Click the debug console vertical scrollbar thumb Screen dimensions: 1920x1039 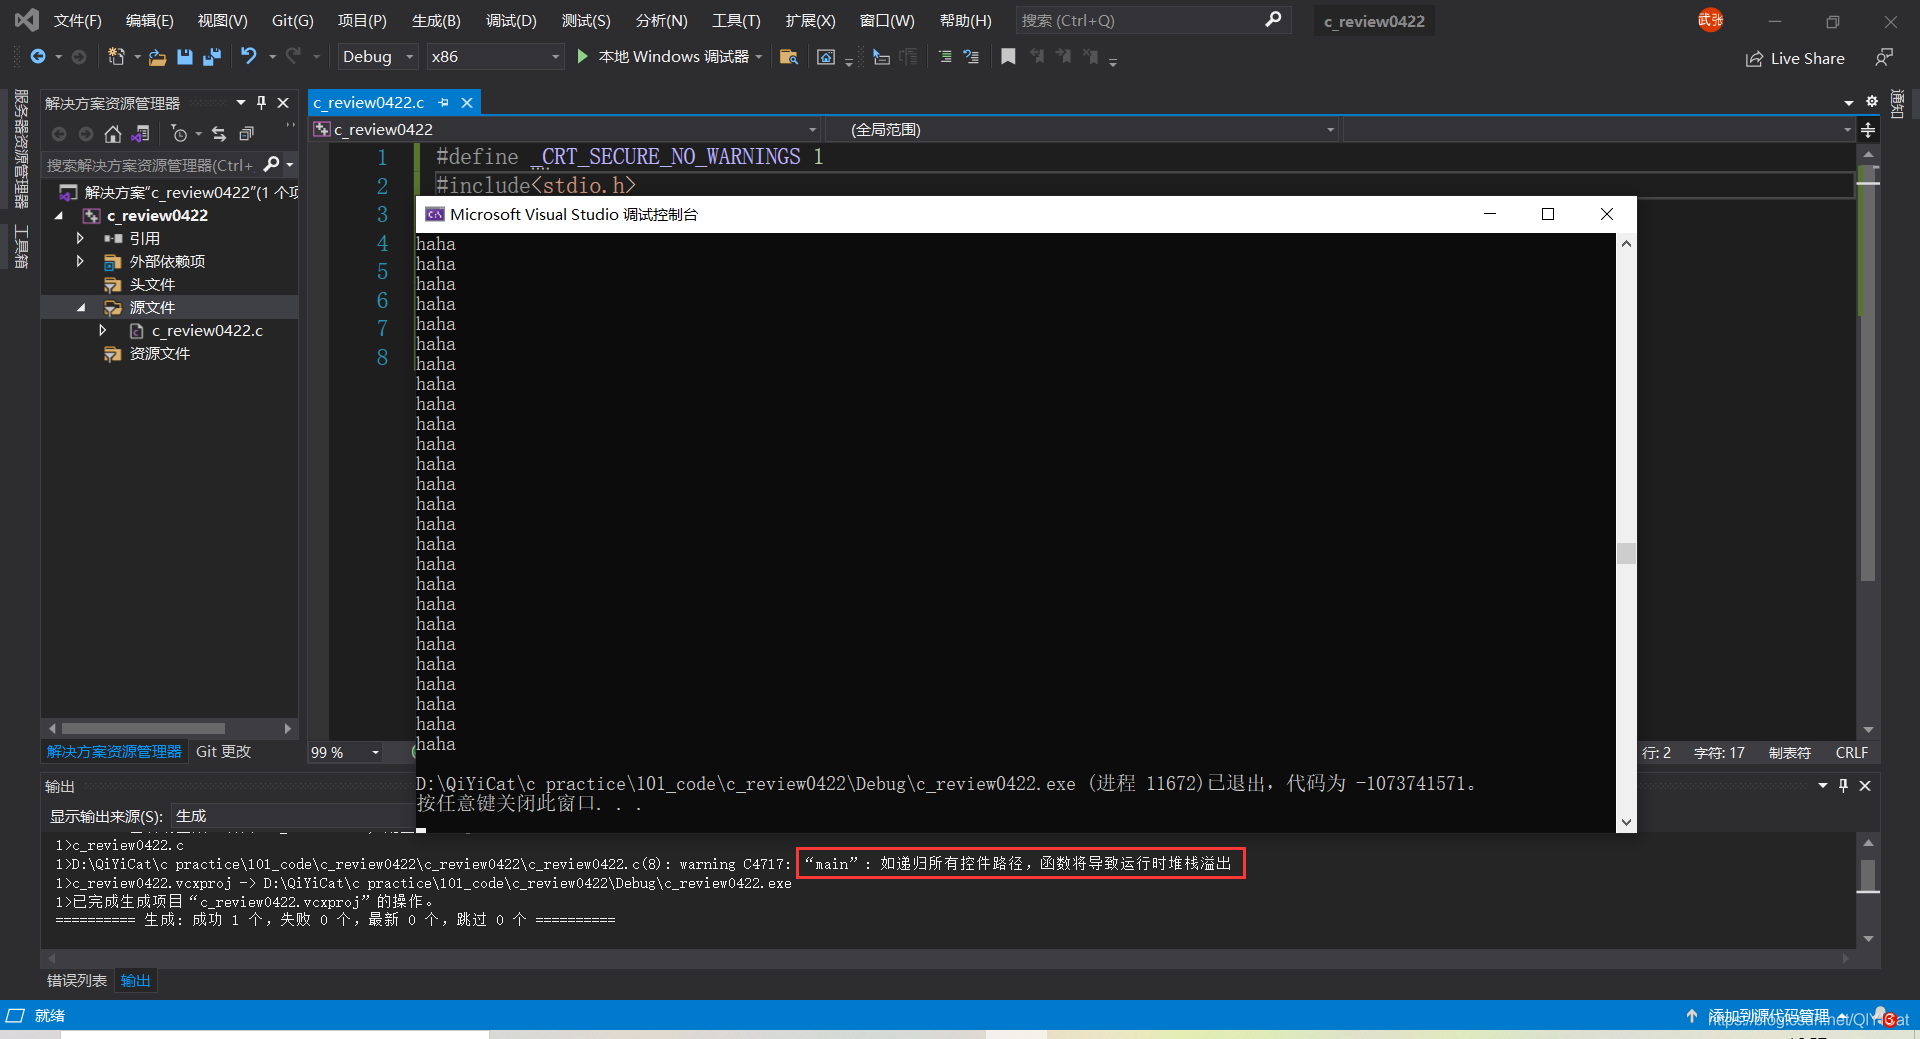[1626, 553]
